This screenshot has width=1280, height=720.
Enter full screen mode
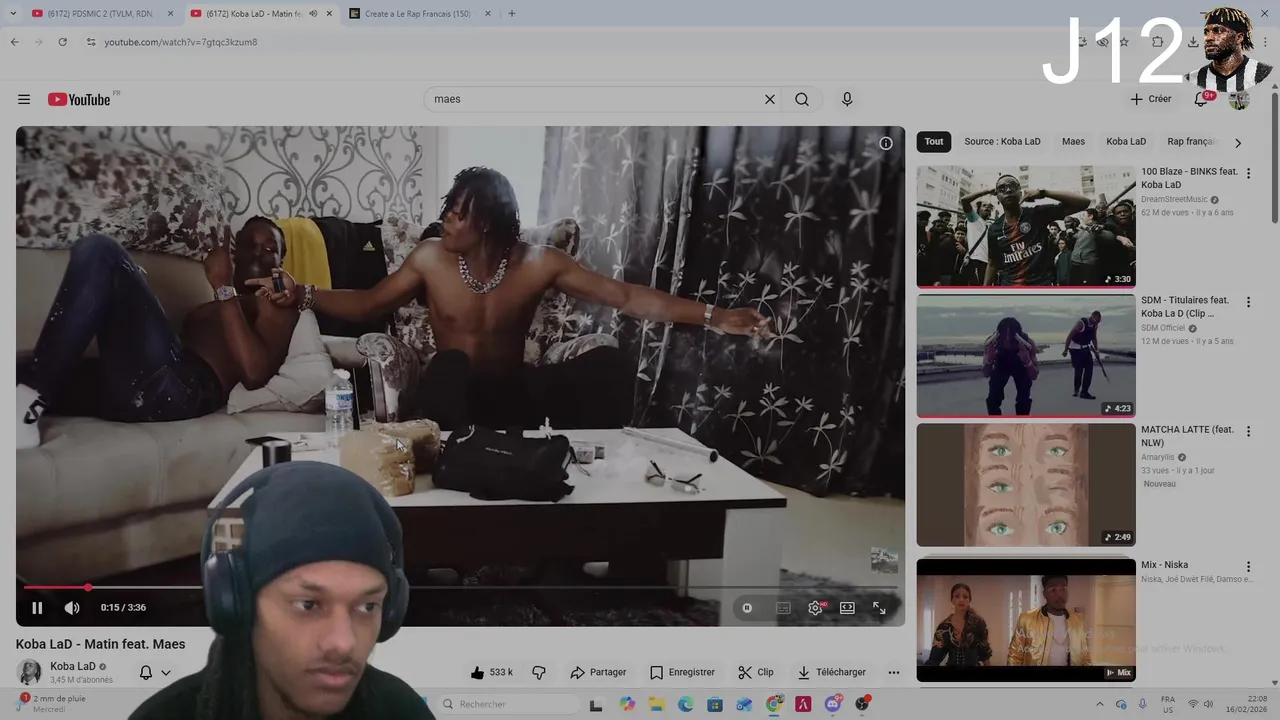click(x=879, y=608)
